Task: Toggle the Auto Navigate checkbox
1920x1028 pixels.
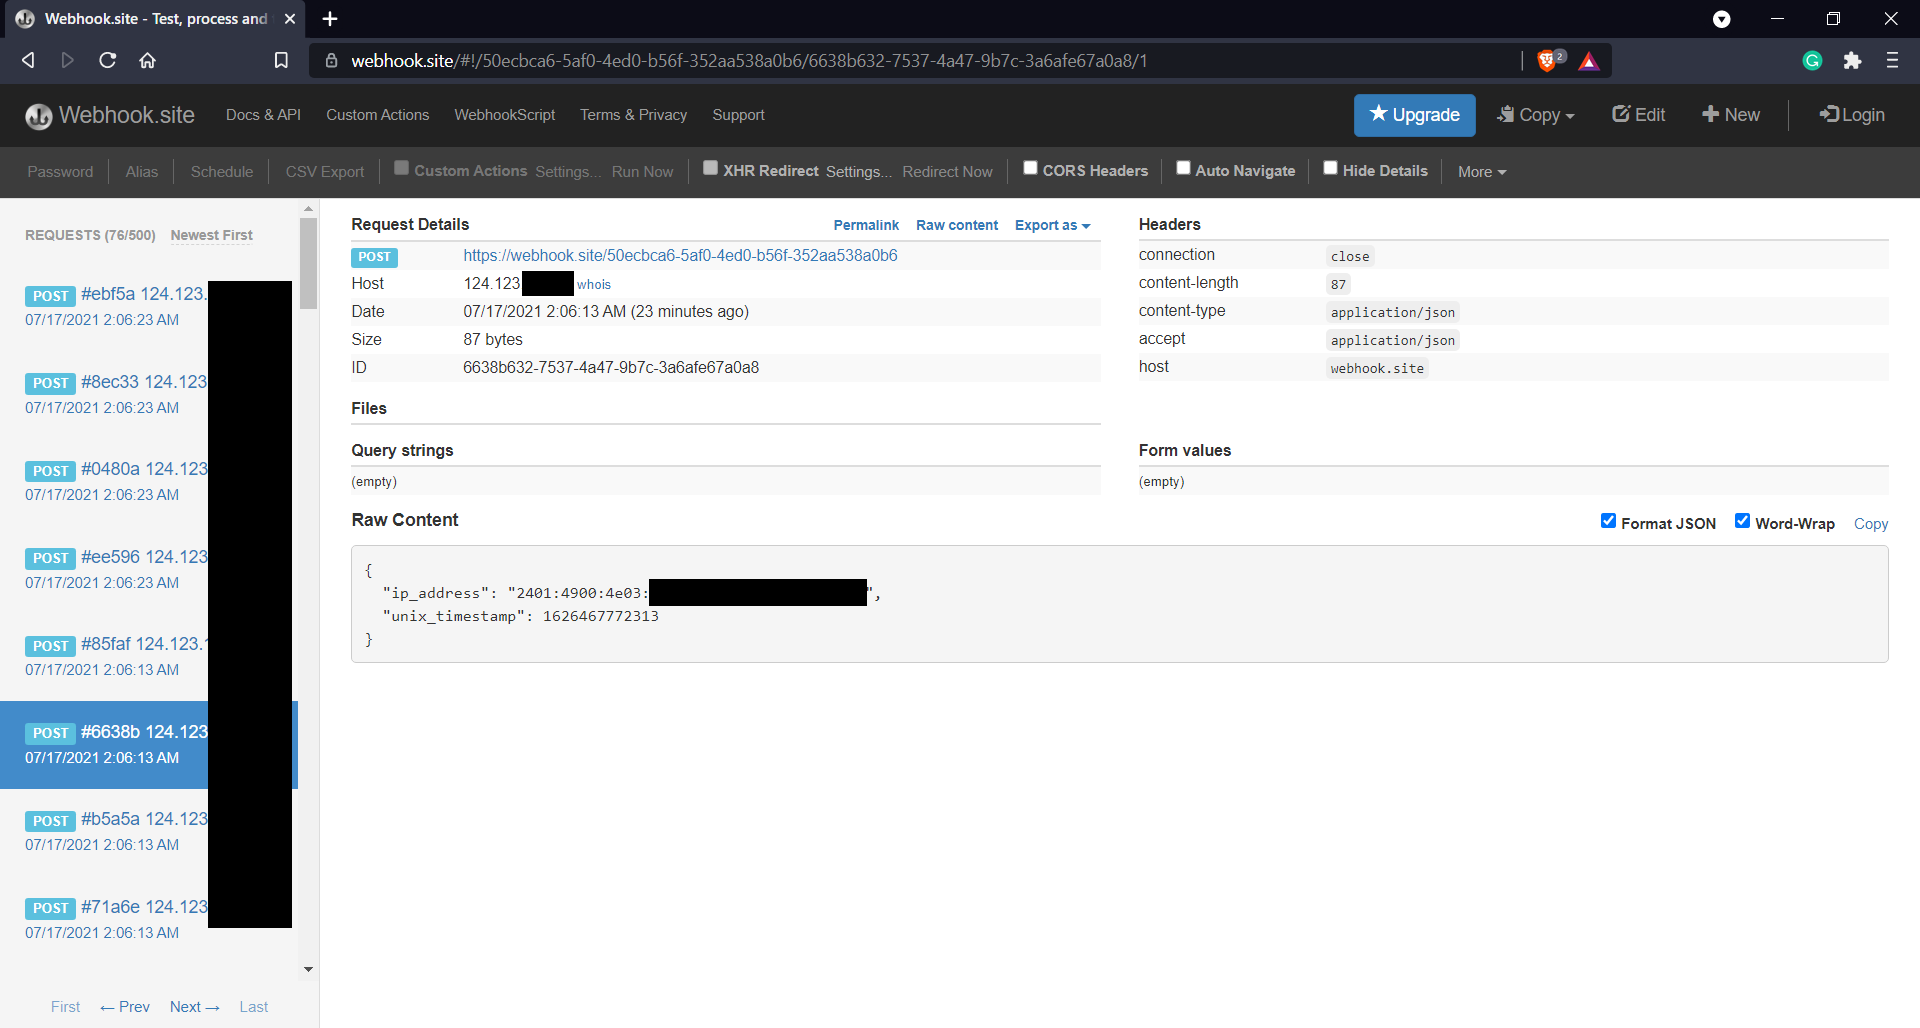Action: tap(1183, 168)
